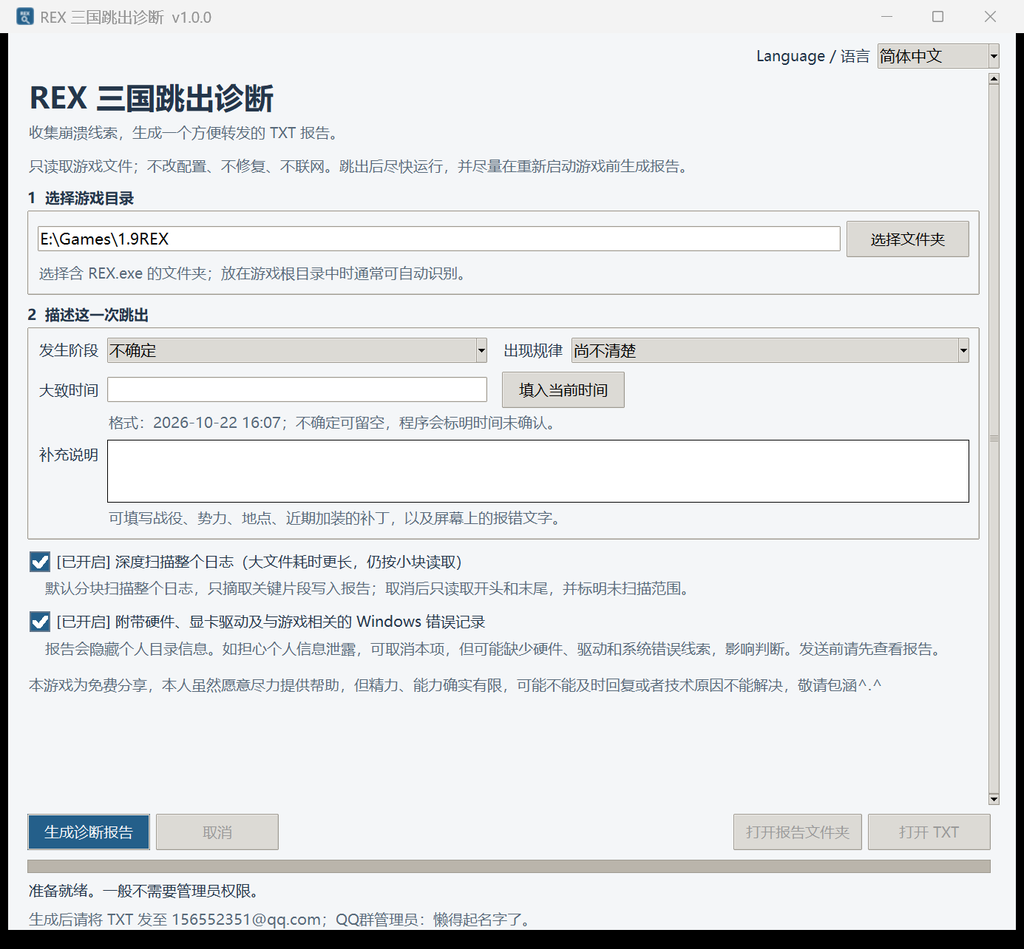
Task: Click the vertical scrollbar track
Action: tap(994, 439)
